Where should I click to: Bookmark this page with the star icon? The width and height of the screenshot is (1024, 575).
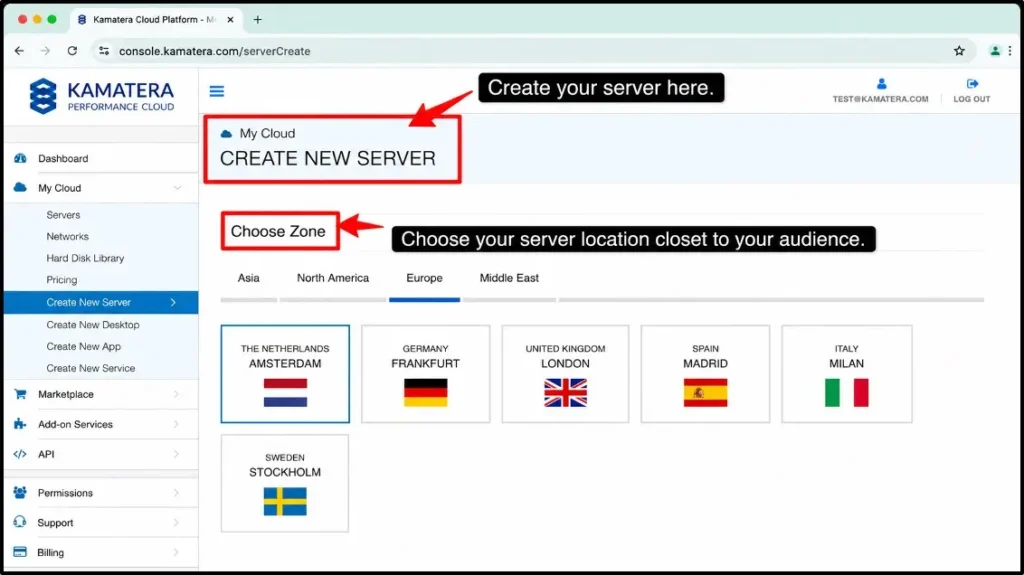(x=959, y=51)
